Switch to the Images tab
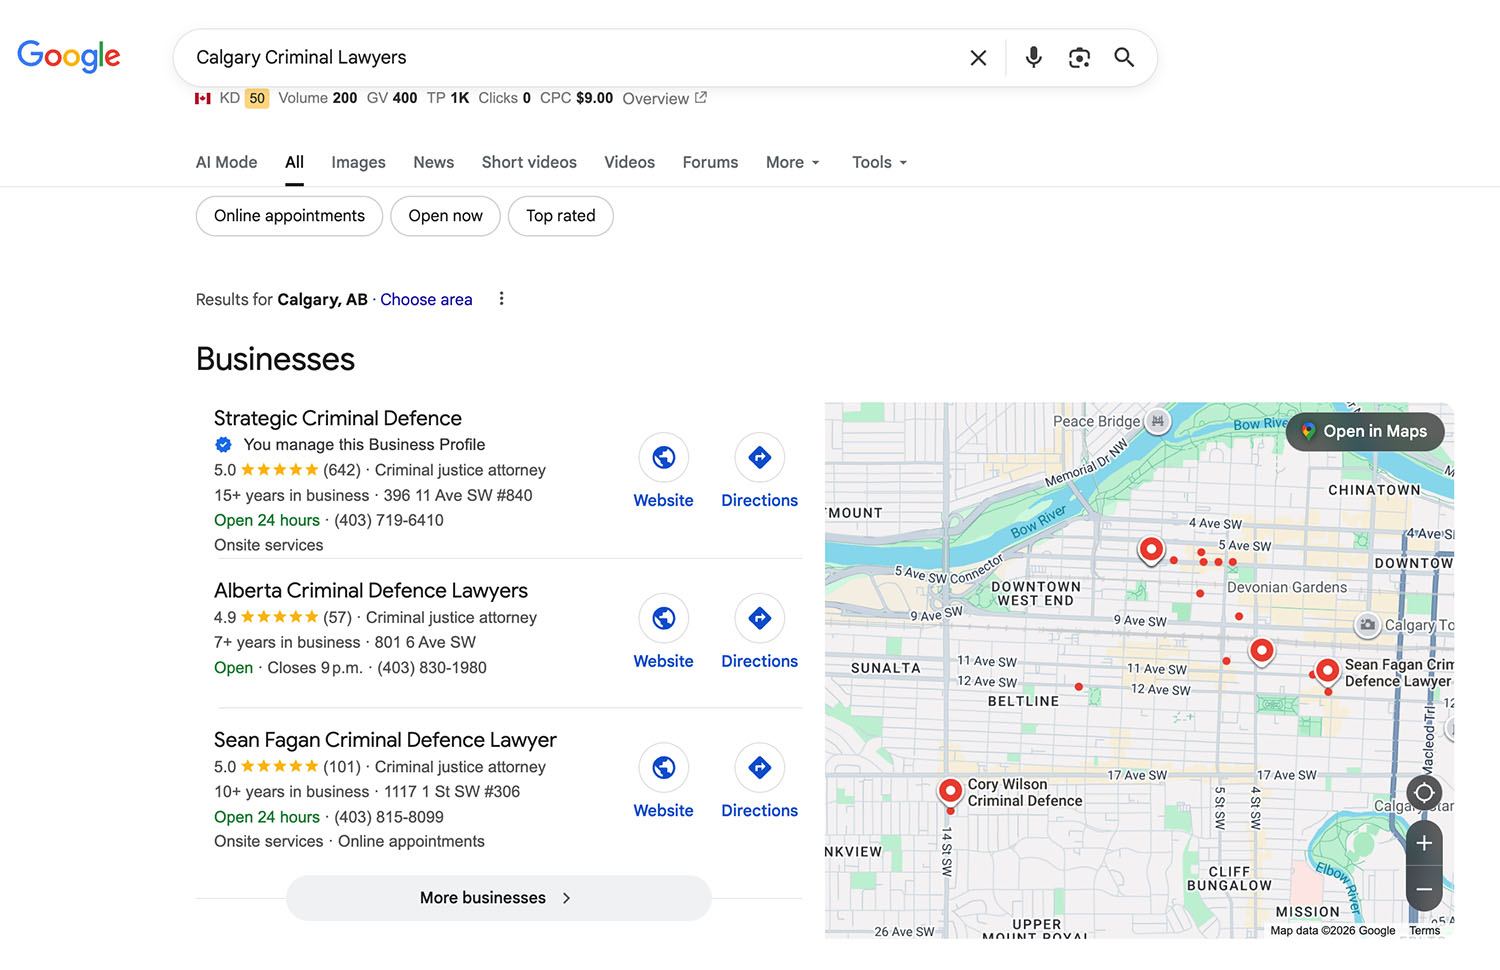This screenshot has height=970, width=1500. point(358,162)
